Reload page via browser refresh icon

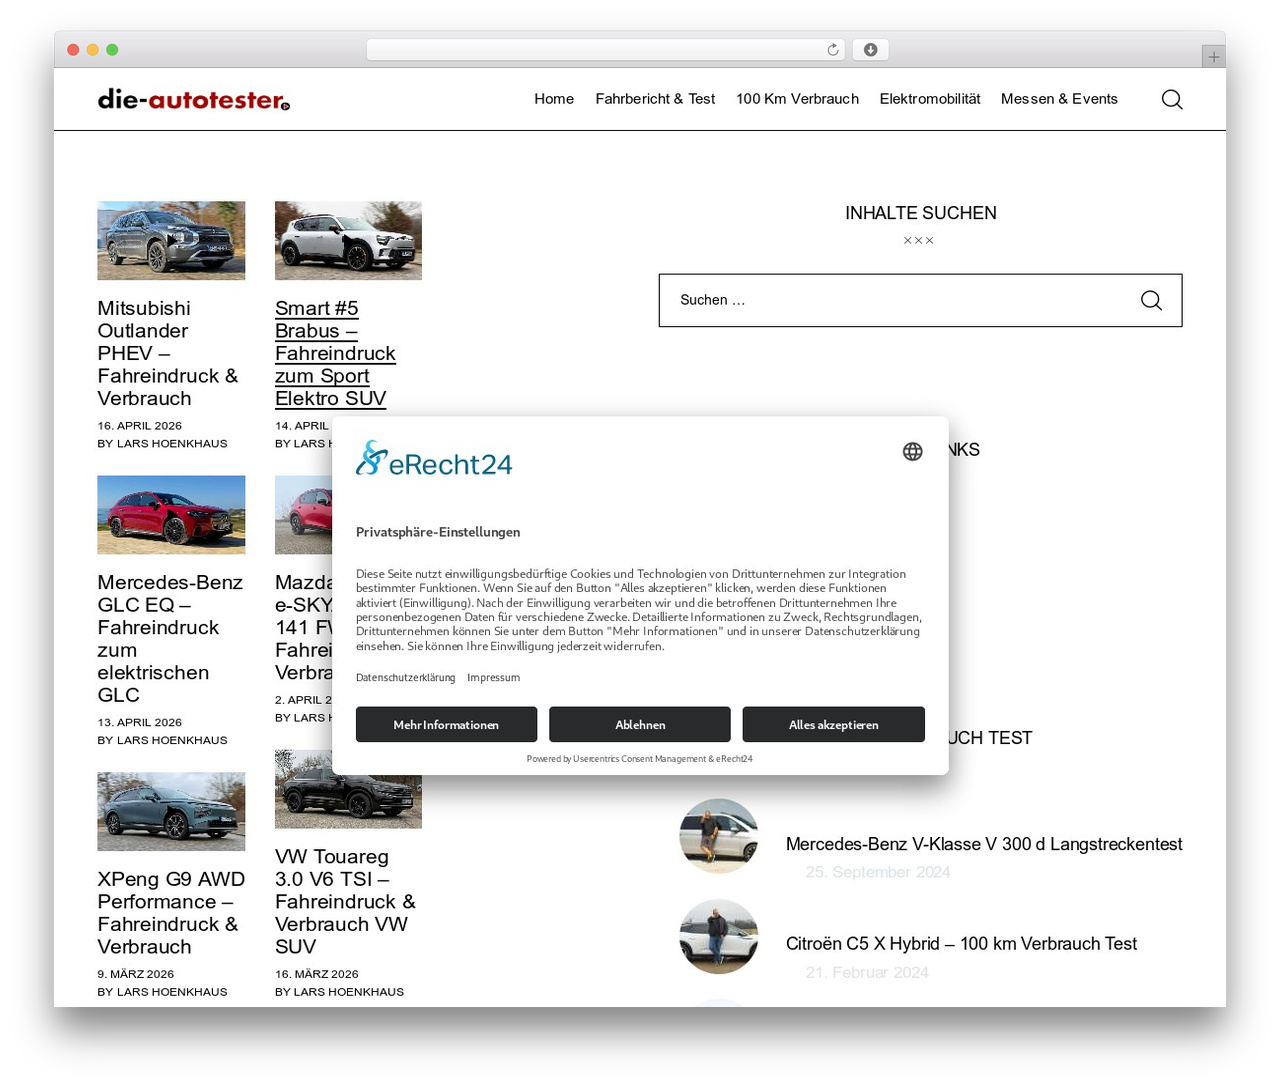(832, 50)
